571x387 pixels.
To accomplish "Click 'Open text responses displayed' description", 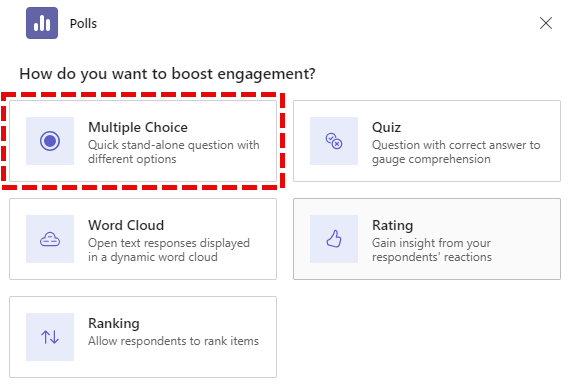I will [x=169, y=243].
